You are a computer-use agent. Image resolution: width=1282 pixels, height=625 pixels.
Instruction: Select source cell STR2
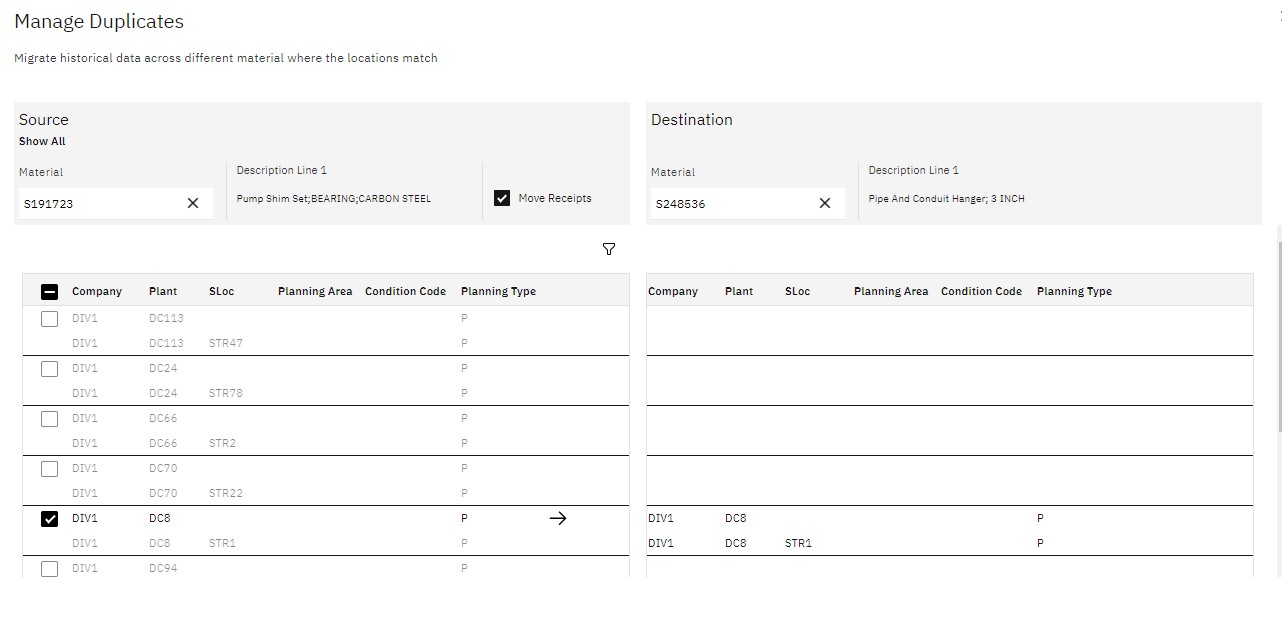tap(222, 443)
